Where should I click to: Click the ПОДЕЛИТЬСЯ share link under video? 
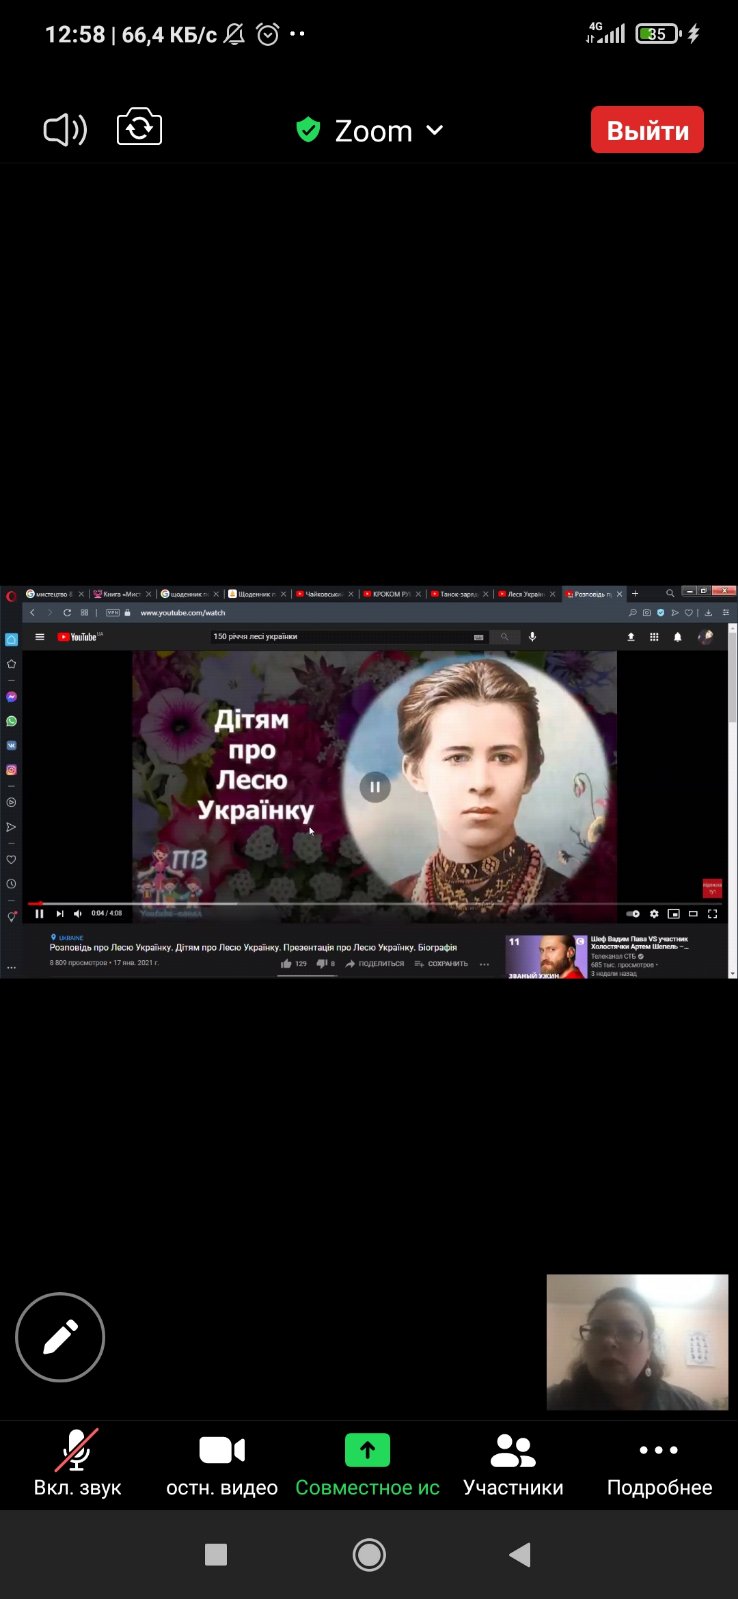375,964
